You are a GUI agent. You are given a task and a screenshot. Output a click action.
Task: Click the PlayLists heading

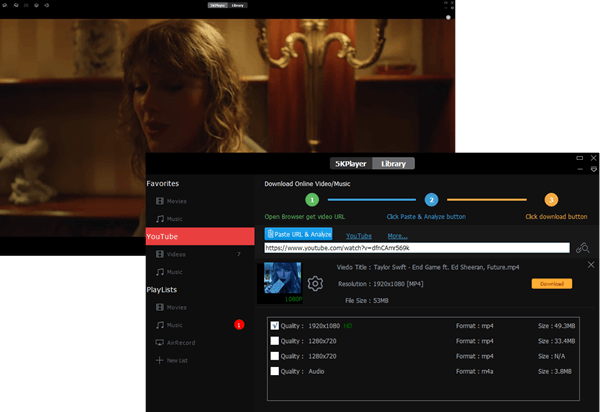(x=162, y=290)
